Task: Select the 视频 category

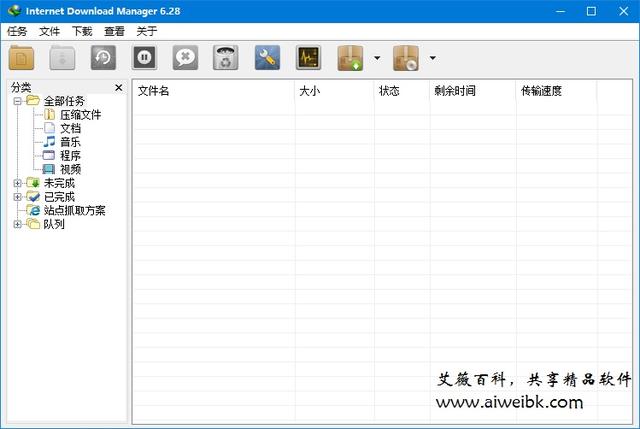Action: tap(70, 169)
